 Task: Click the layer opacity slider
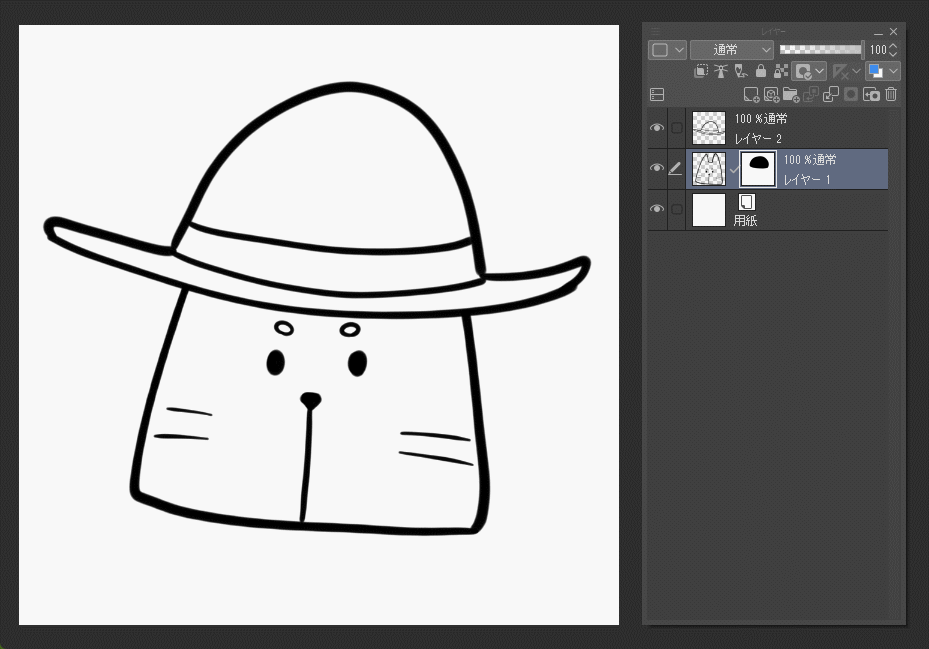tap(821, 50)
